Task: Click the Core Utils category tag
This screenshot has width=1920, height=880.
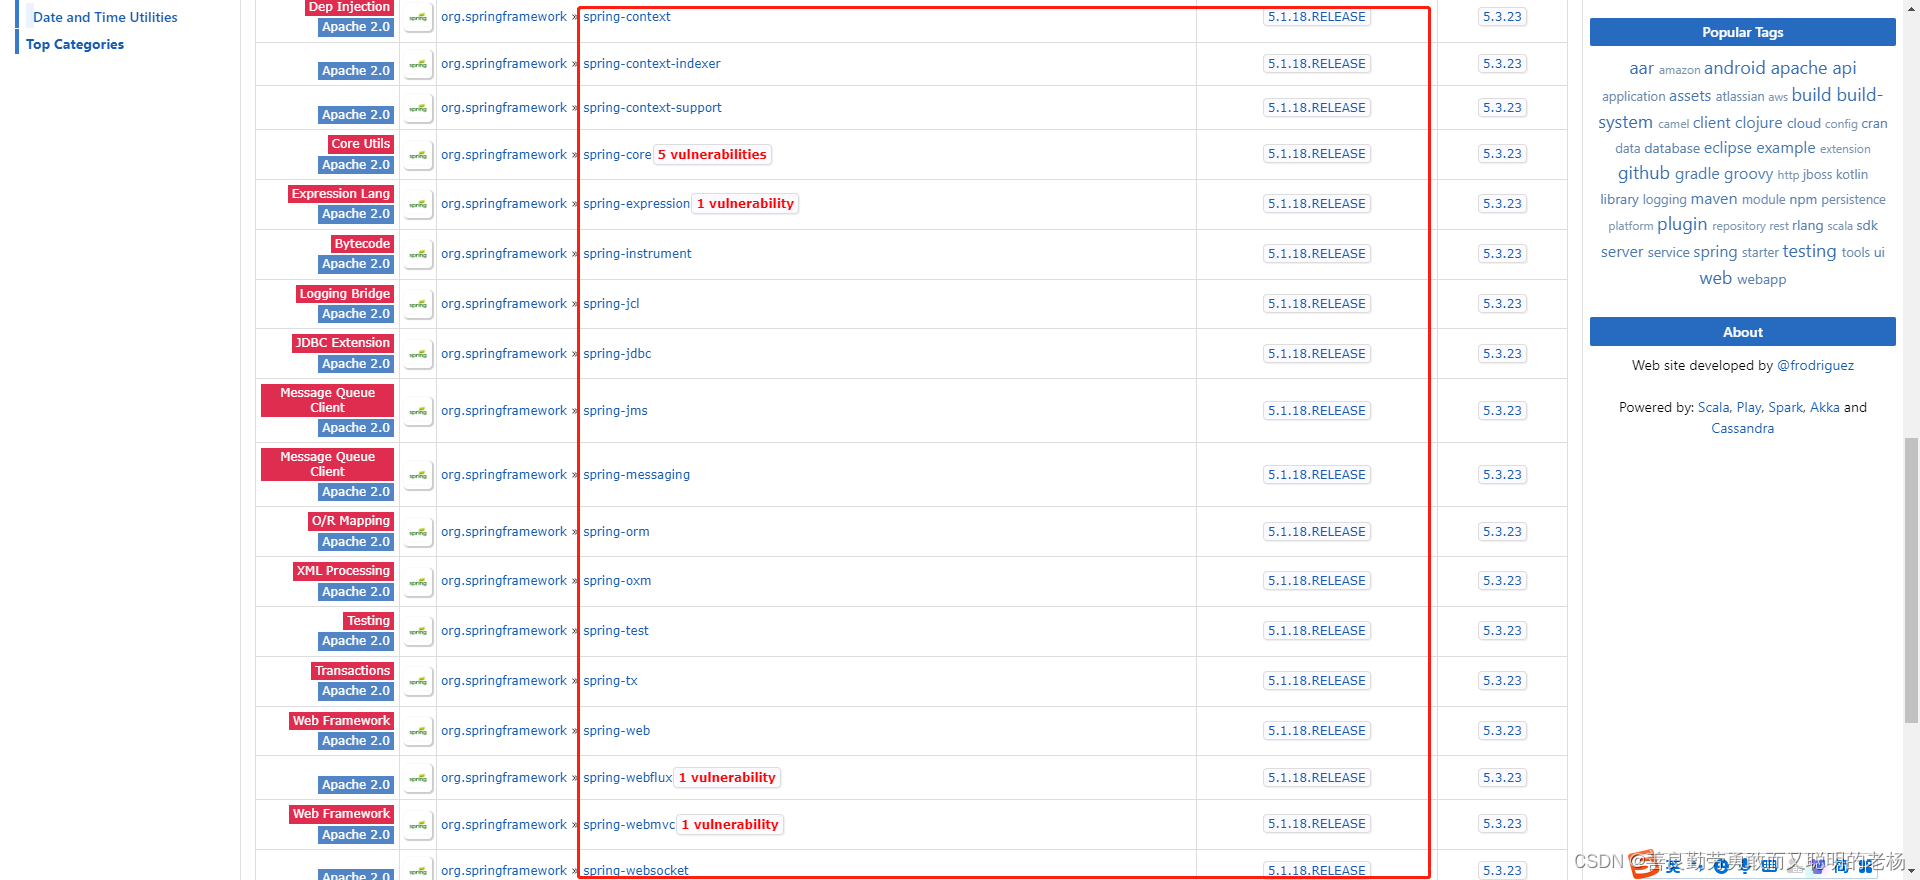Action: [x=360, y=144]
